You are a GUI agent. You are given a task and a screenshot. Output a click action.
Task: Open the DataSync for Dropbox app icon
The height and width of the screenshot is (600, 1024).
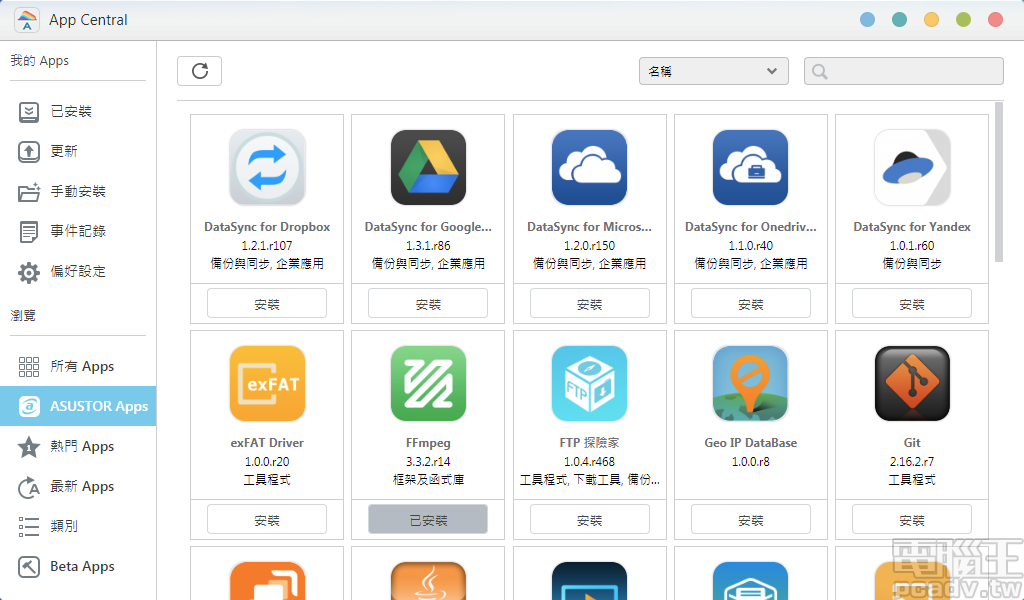tap(267, 167)
